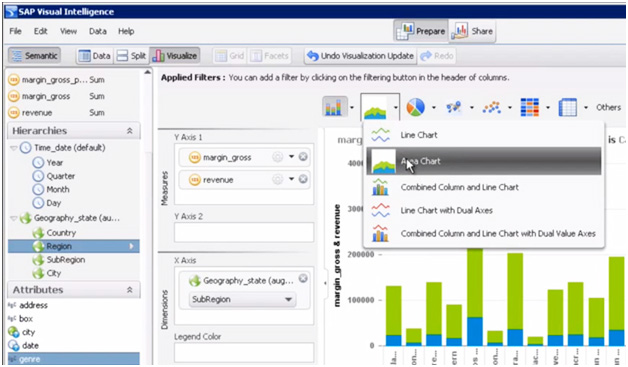Image resolution: width=628 pixels, height=367 pixels.
Task: Switch to Split view
Action: [132, 56]
